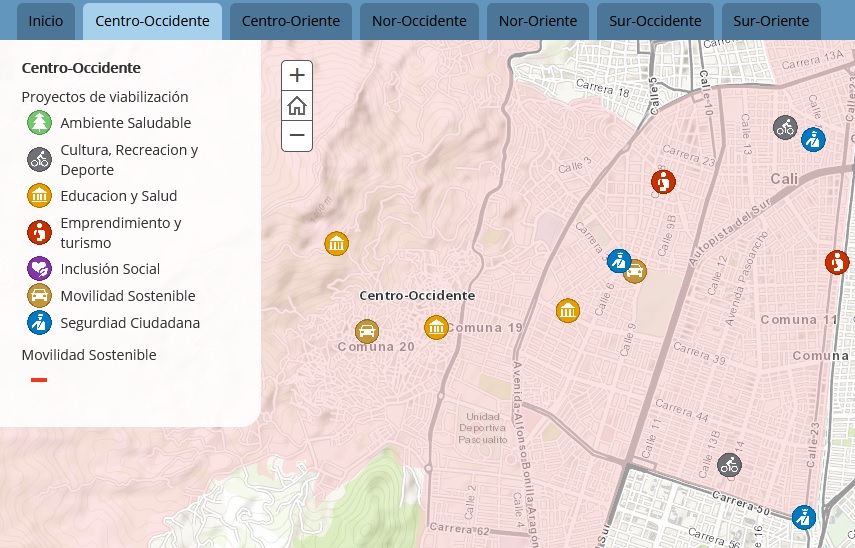
Task: Click 'Carrera 62' street label
Action: click(459, 528)
